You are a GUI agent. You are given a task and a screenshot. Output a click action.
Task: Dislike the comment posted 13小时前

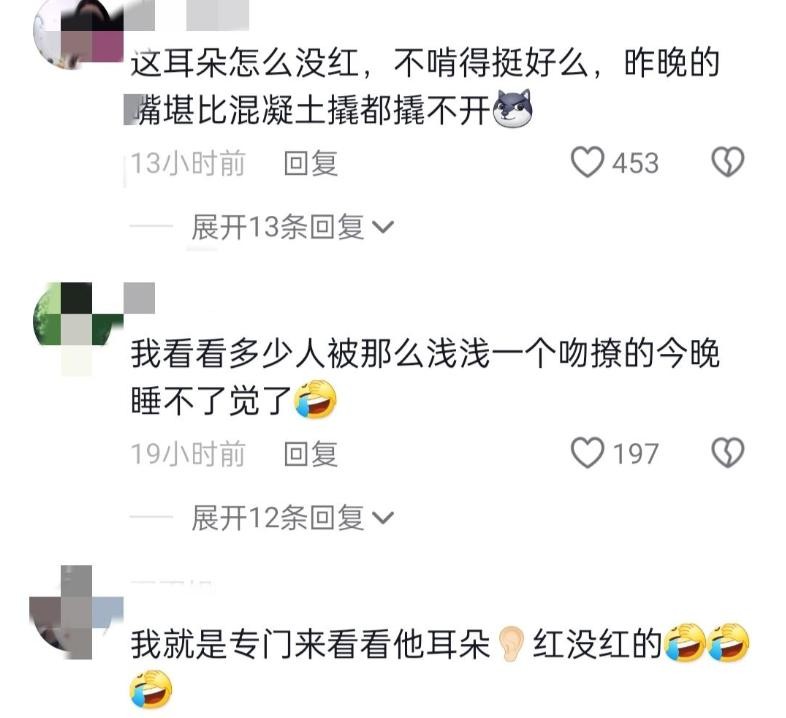click(x=728, y=162)
